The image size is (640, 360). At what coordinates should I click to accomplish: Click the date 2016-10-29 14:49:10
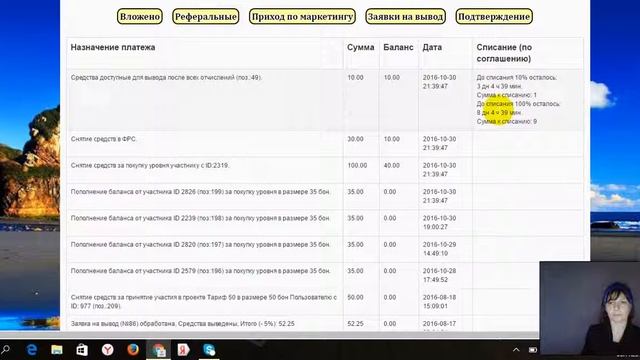[x=439, y=249]
